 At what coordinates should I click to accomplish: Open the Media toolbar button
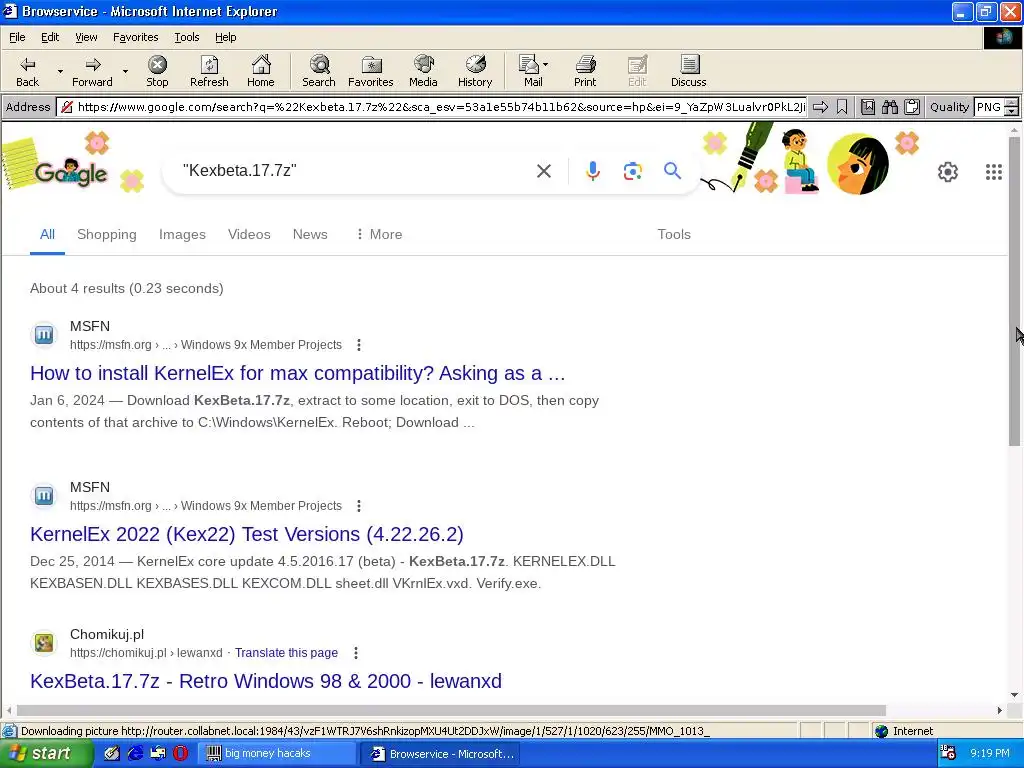(x=423, y=71)
